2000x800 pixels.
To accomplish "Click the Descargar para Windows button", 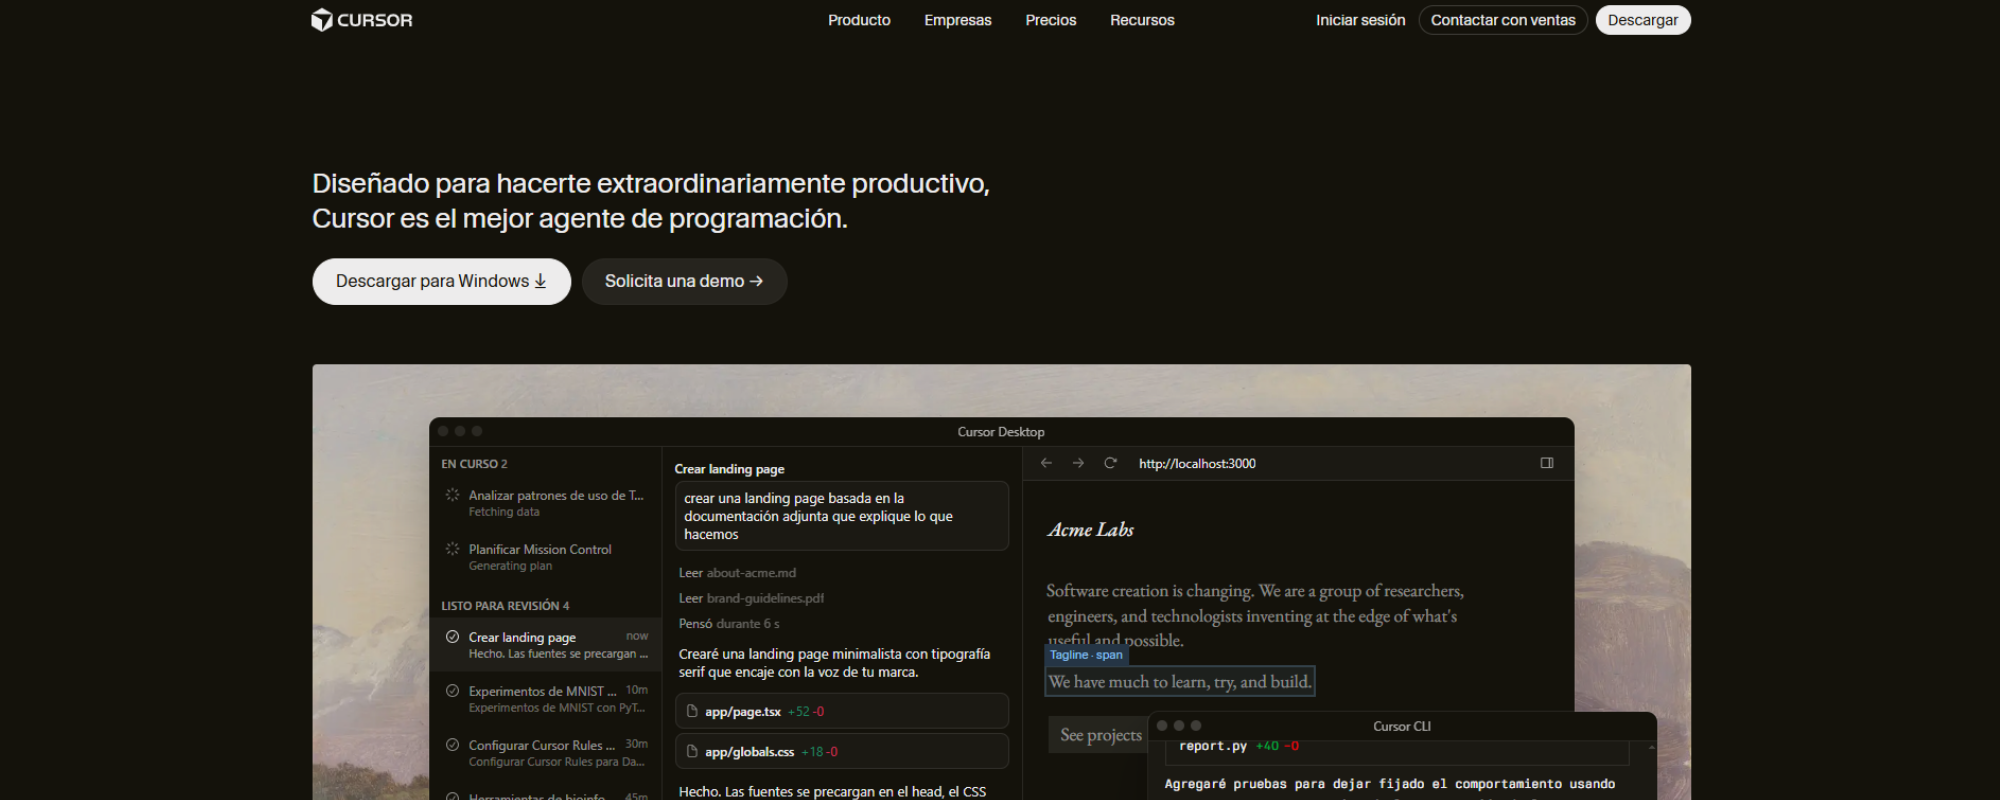I will click(441, 281).
